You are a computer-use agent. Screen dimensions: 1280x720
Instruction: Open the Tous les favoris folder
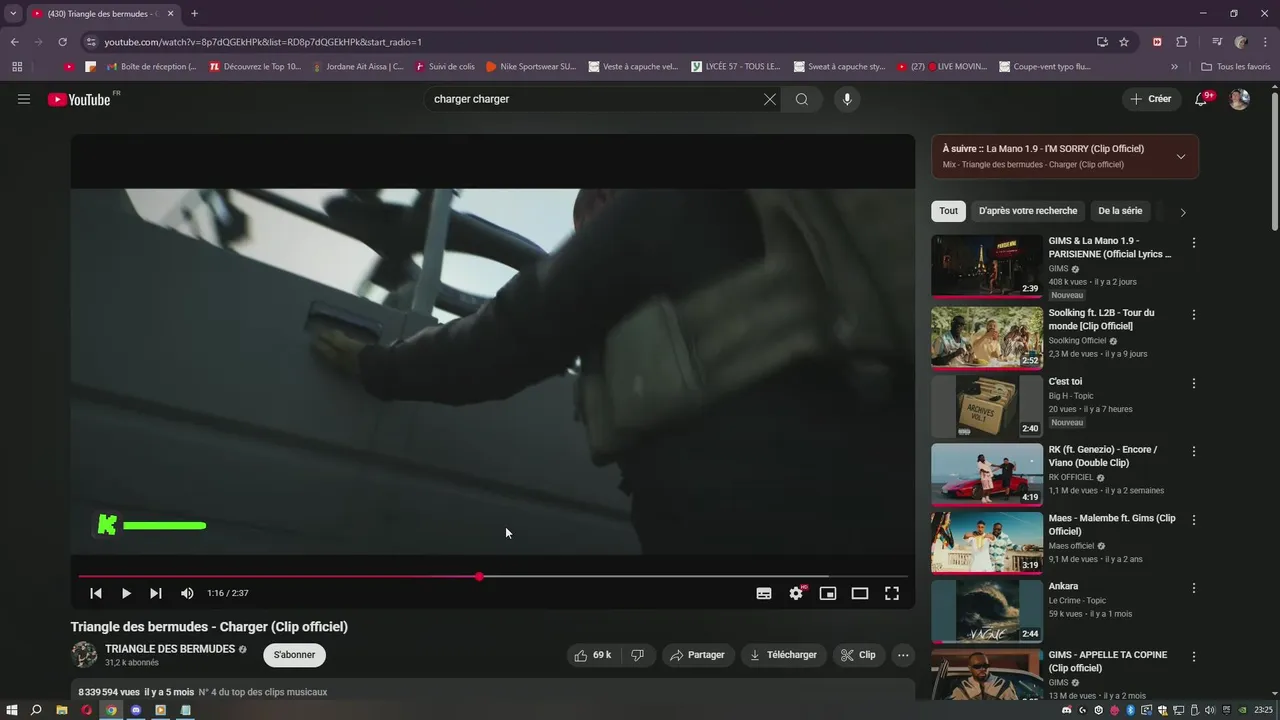tap(1236, 67)
